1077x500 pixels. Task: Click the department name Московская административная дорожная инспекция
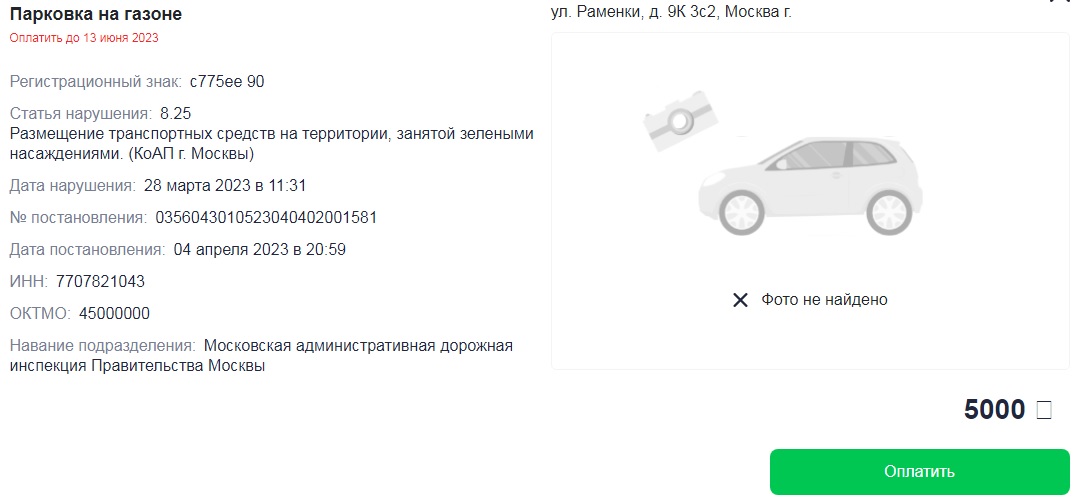pyautogui.click(x=358, y=346)
